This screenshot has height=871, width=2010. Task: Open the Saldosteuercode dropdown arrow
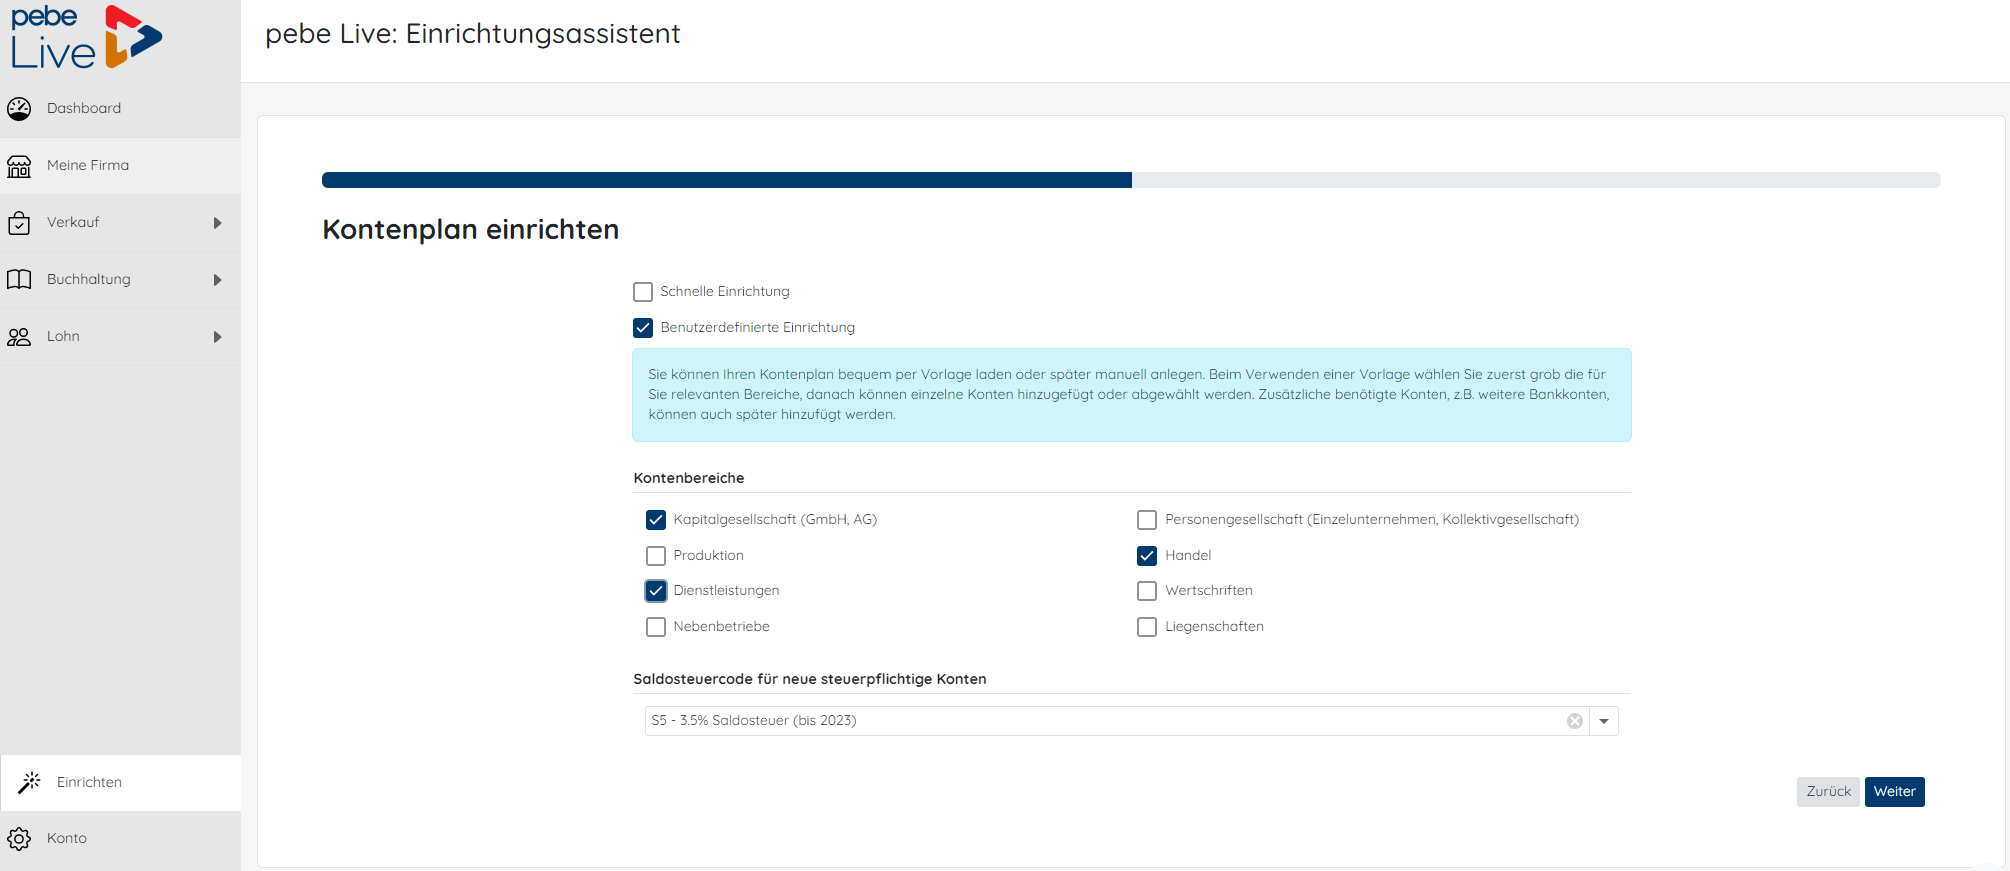point(1604,721)
